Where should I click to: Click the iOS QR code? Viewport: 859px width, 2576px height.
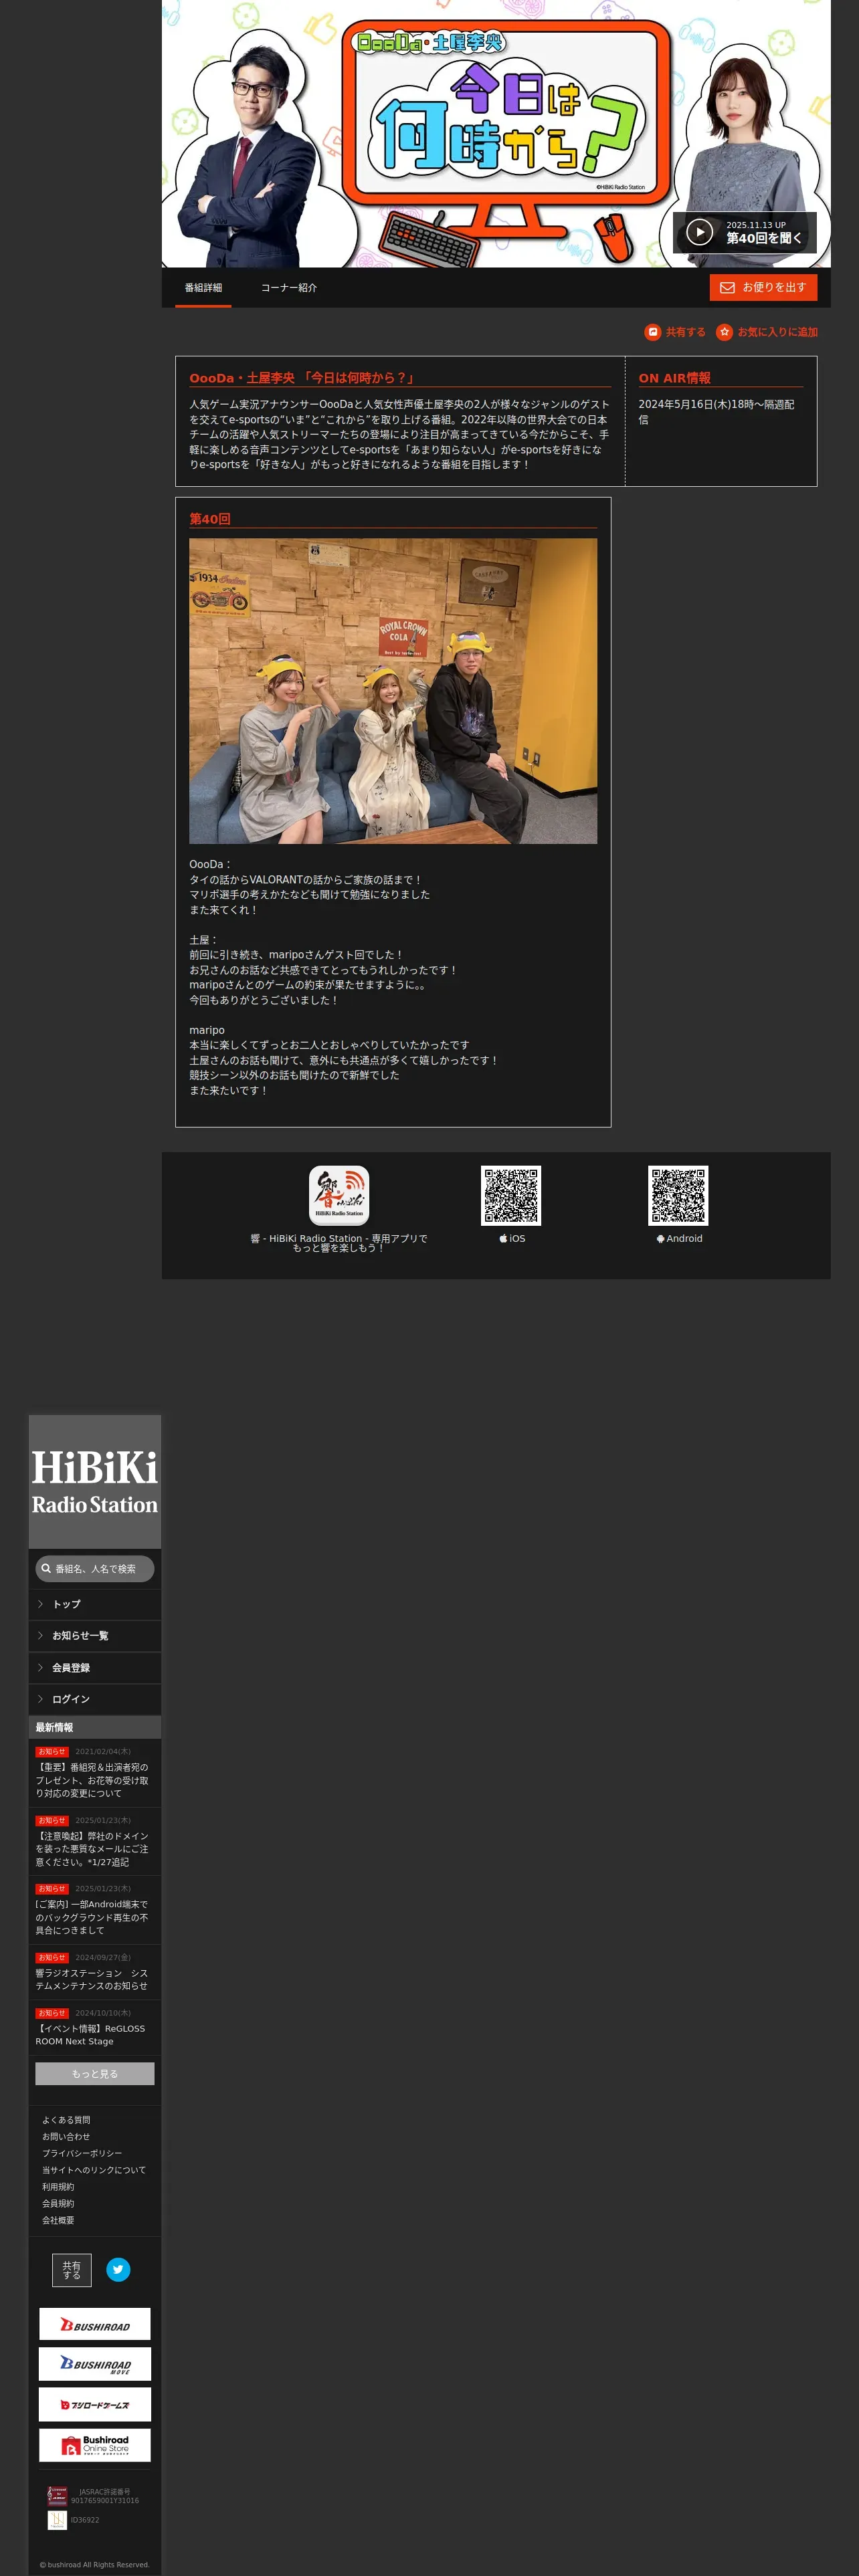click(511, 1195)
